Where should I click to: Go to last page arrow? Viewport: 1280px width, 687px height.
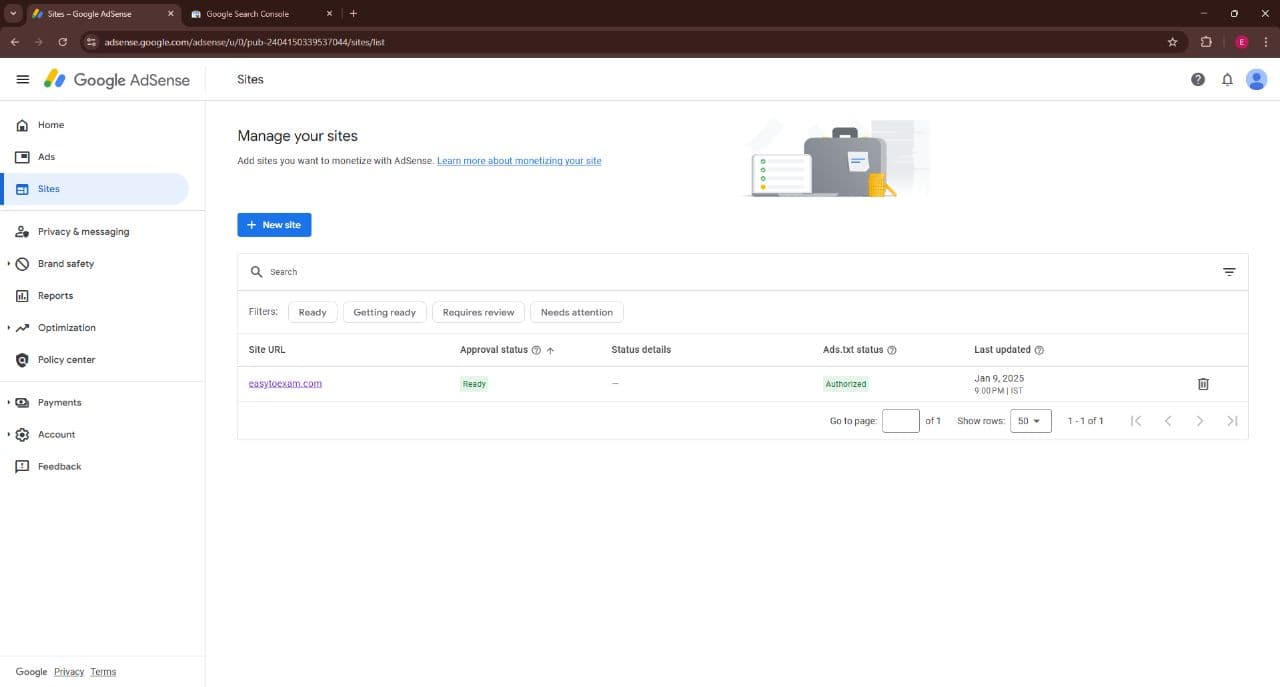coord(1232,421)
